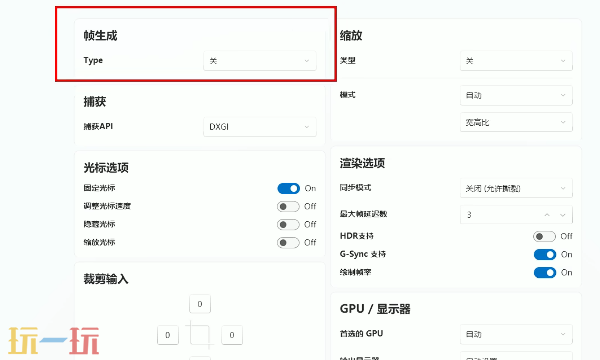Disable the G-Sync 支持 toggle

coord(545,254)
